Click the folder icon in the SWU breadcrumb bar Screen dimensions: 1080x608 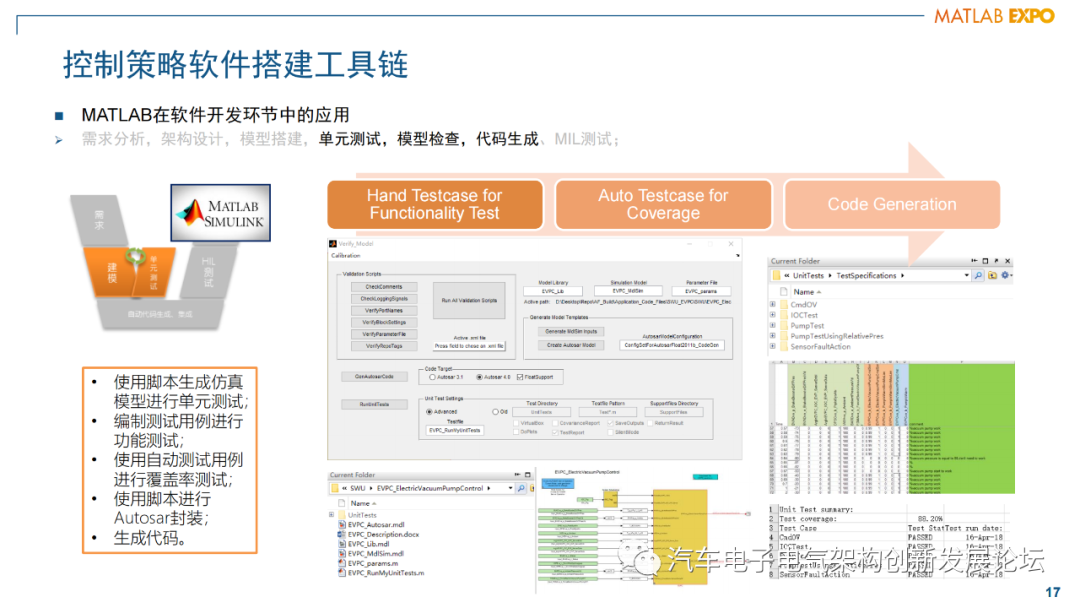point(334,488)
